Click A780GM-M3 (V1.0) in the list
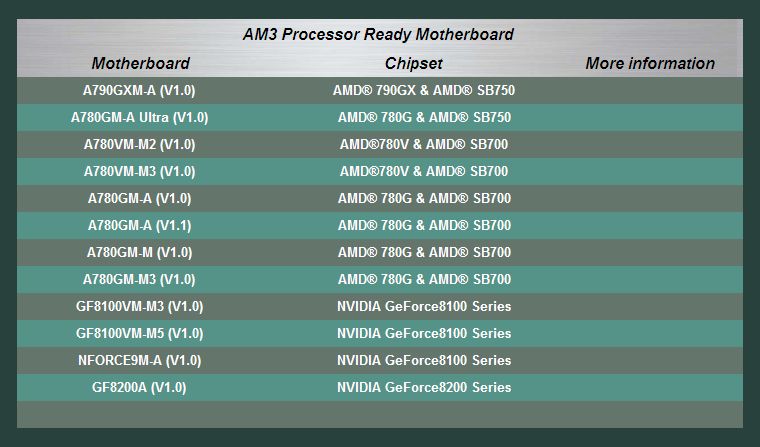 coord(139,280)
